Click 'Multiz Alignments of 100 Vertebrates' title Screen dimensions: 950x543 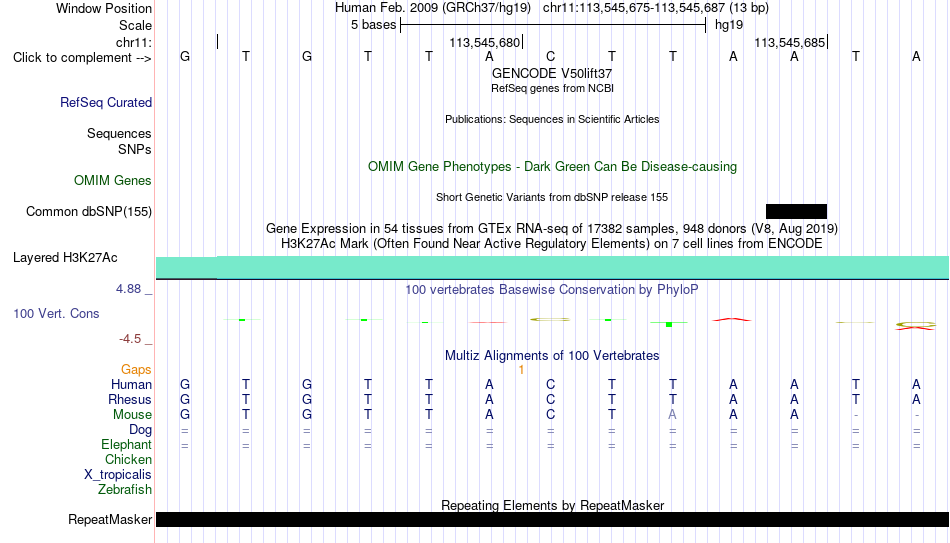tap(552, 356)
